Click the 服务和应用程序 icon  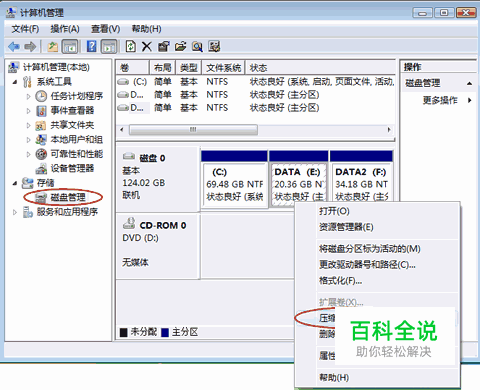(x=27, y=212)
